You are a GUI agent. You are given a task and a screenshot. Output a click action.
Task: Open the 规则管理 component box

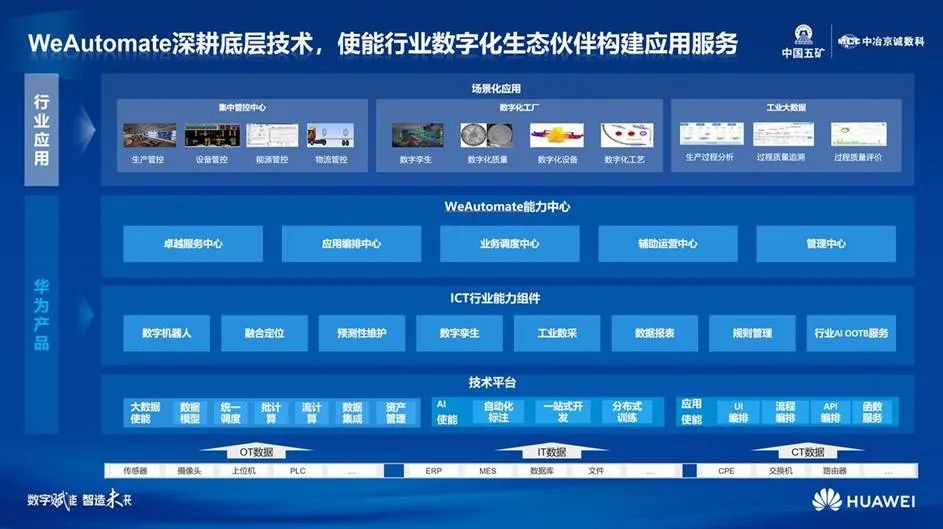752,333
